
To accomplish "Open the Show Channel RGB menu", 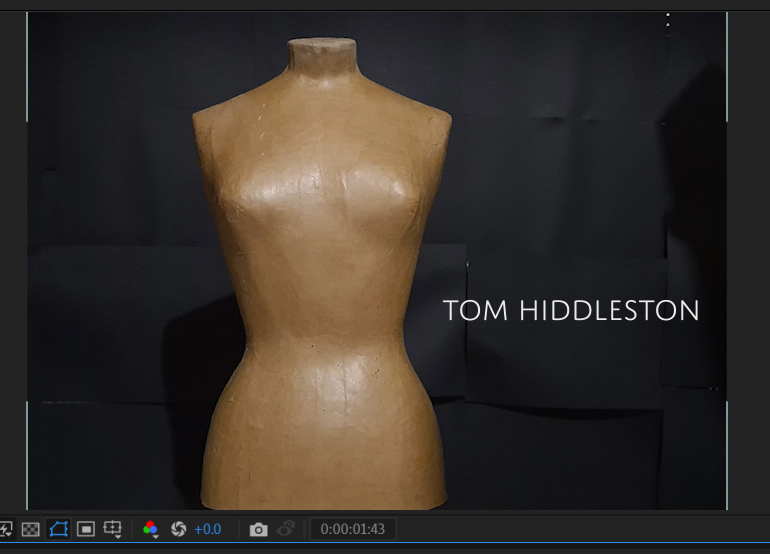I will coord(150,529).
